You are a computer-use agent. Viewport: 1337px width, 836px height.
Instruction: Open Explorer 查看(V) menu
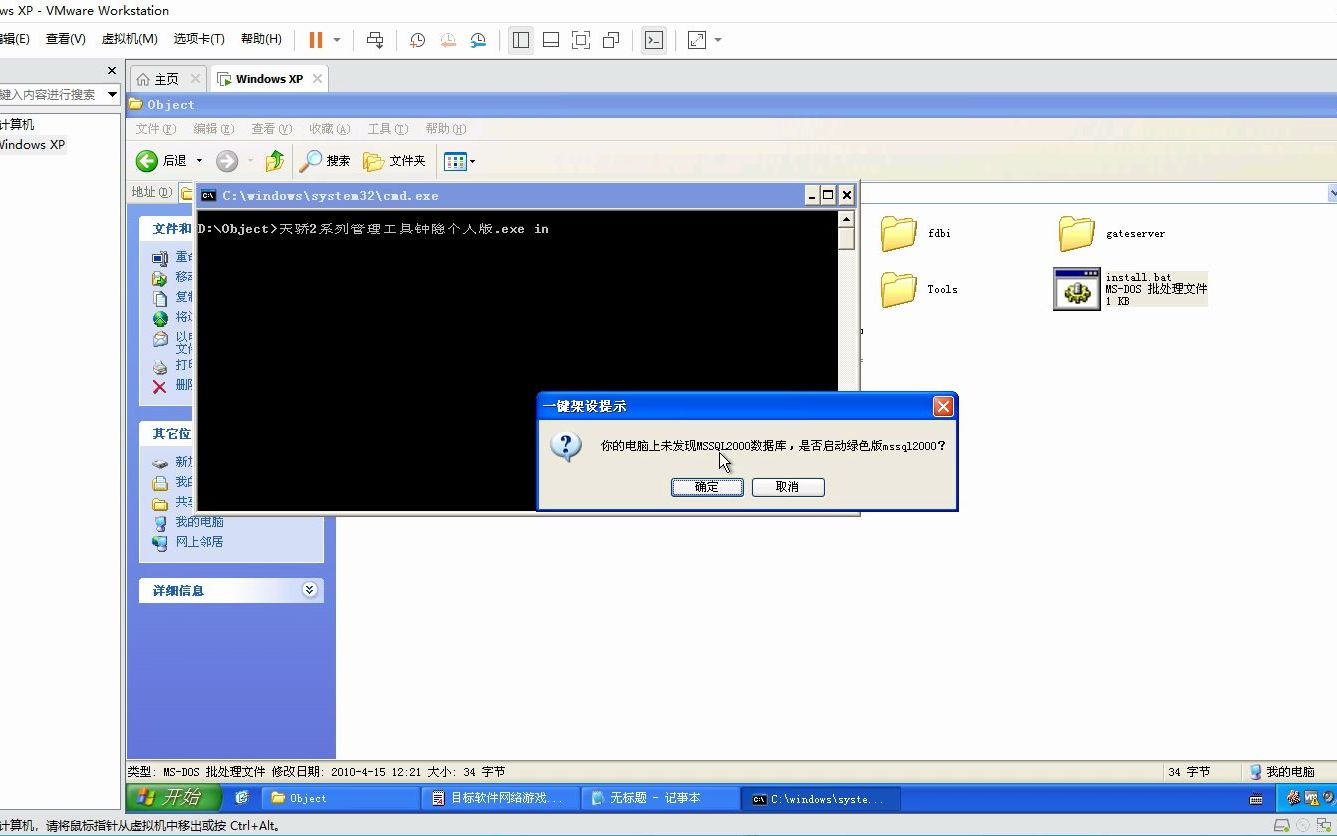click(x=271, y=129)
